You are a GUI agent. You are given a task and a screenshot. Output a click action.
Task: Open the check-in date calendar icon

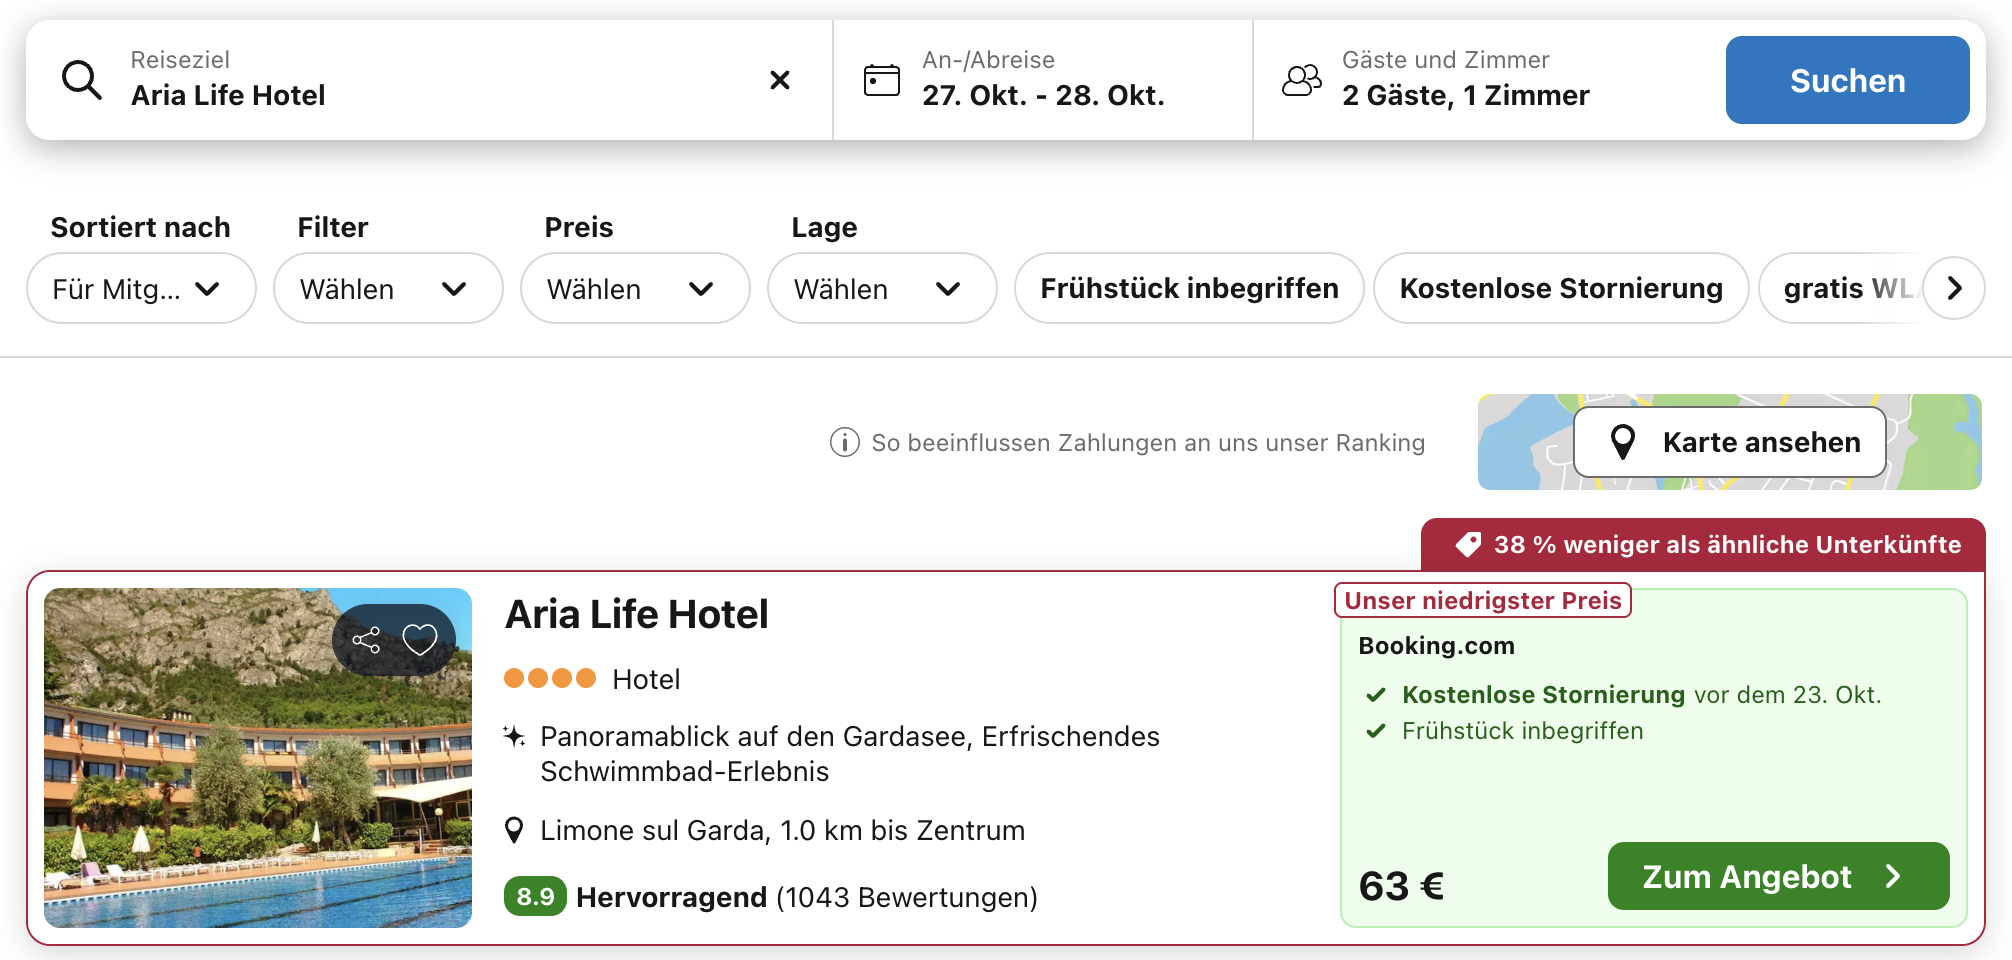(881, 80)
